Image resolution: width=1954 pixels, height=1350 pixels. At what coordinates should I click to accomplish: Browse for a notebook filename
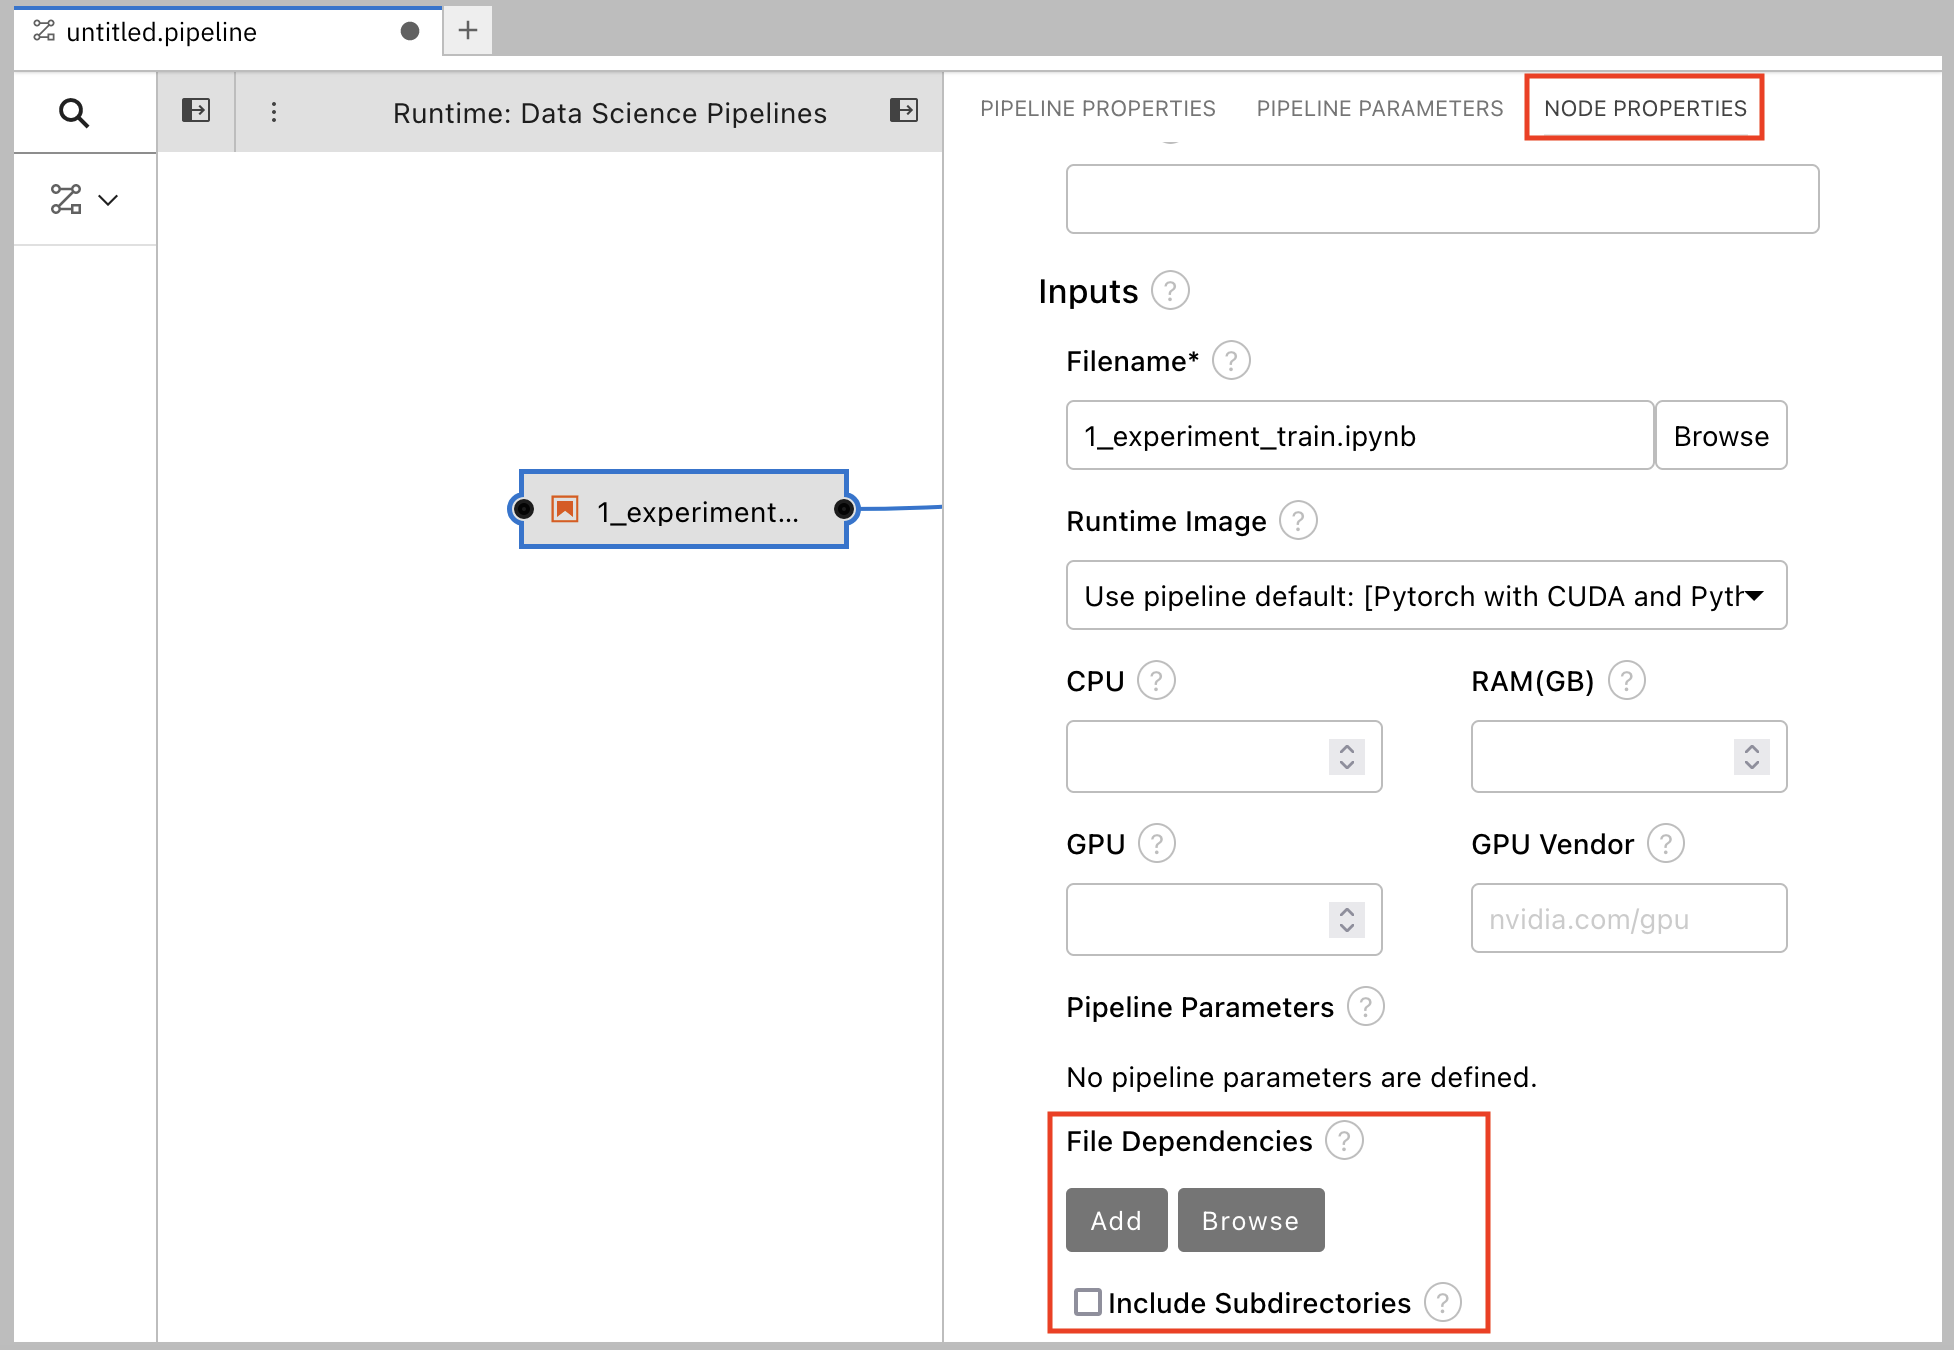1721,436
